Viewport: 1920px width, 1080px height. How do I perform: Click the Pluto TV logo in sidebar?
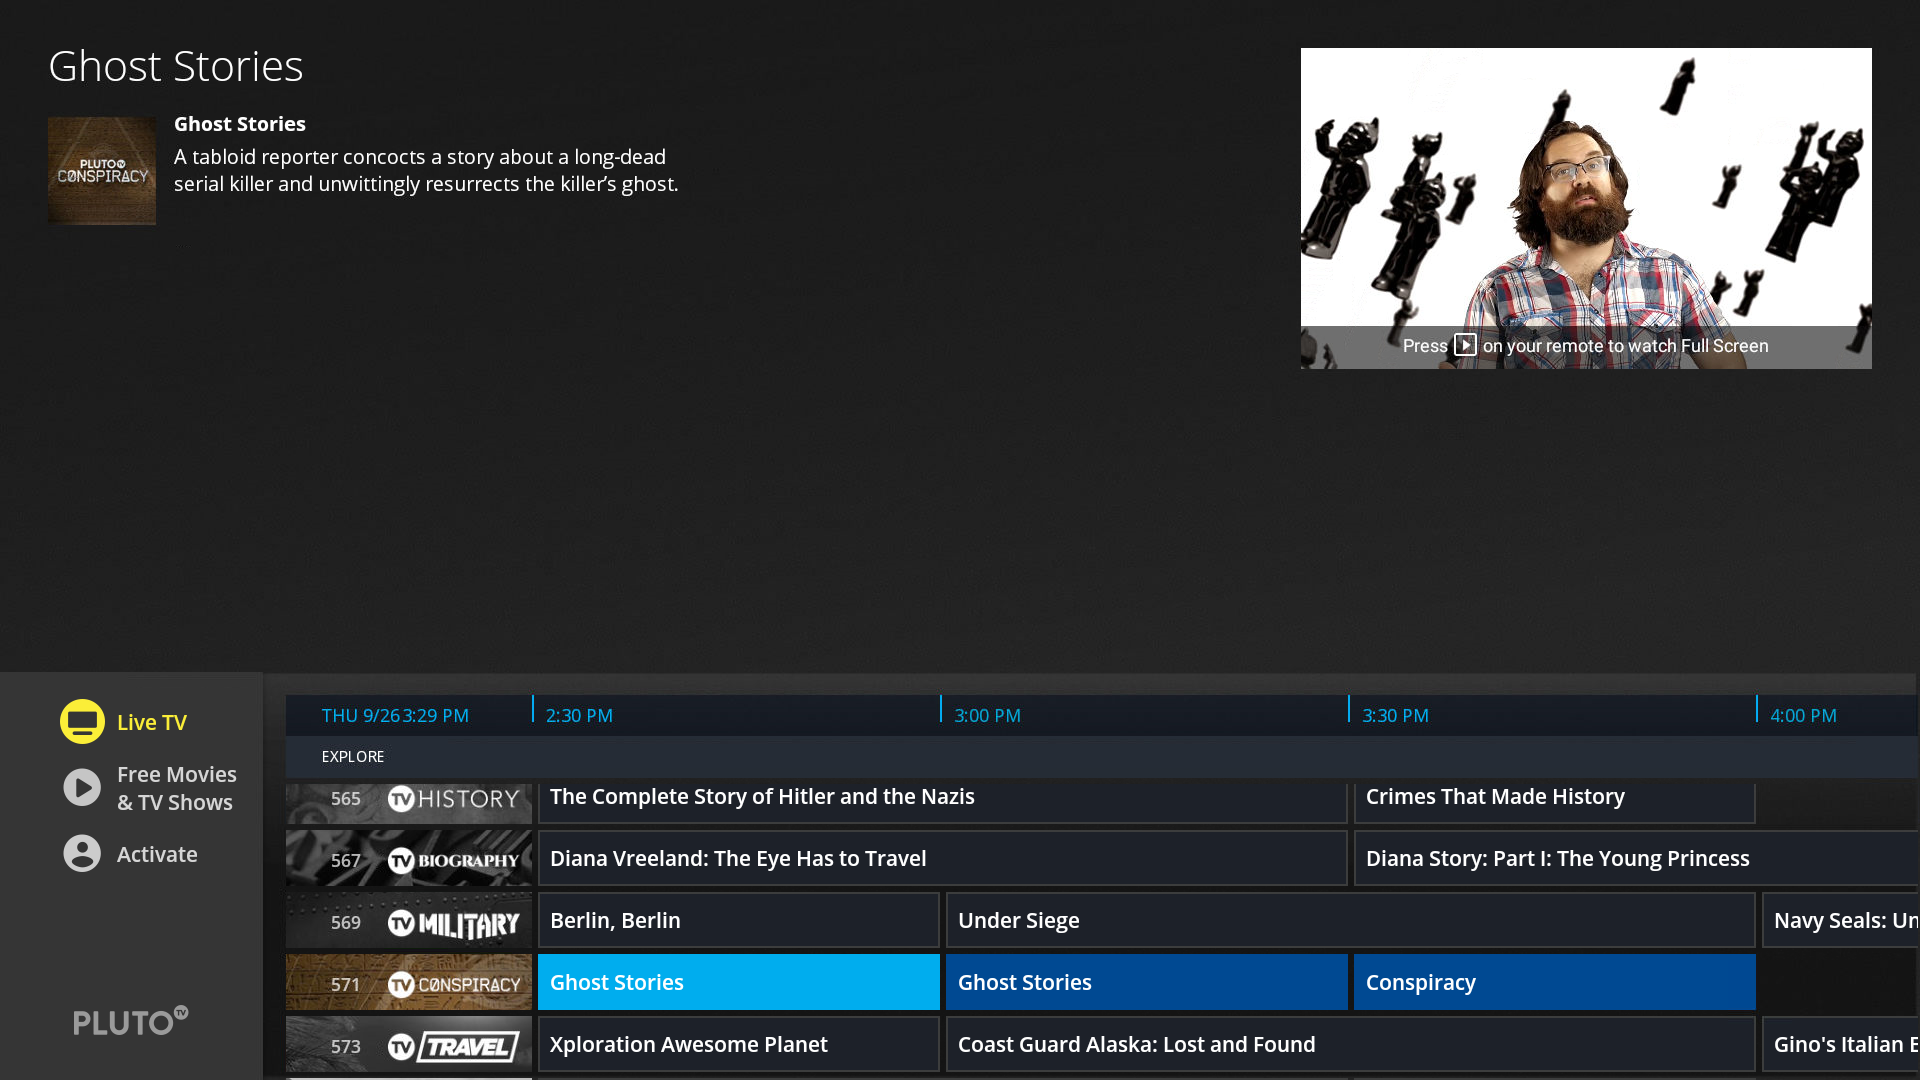pos(131,1021)
